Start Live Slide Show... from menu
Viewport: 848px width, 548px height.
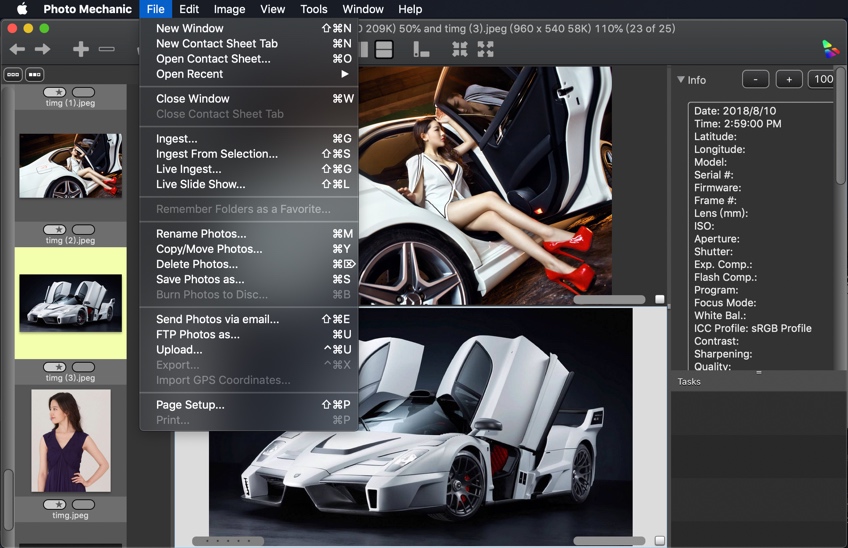point(249,184)
